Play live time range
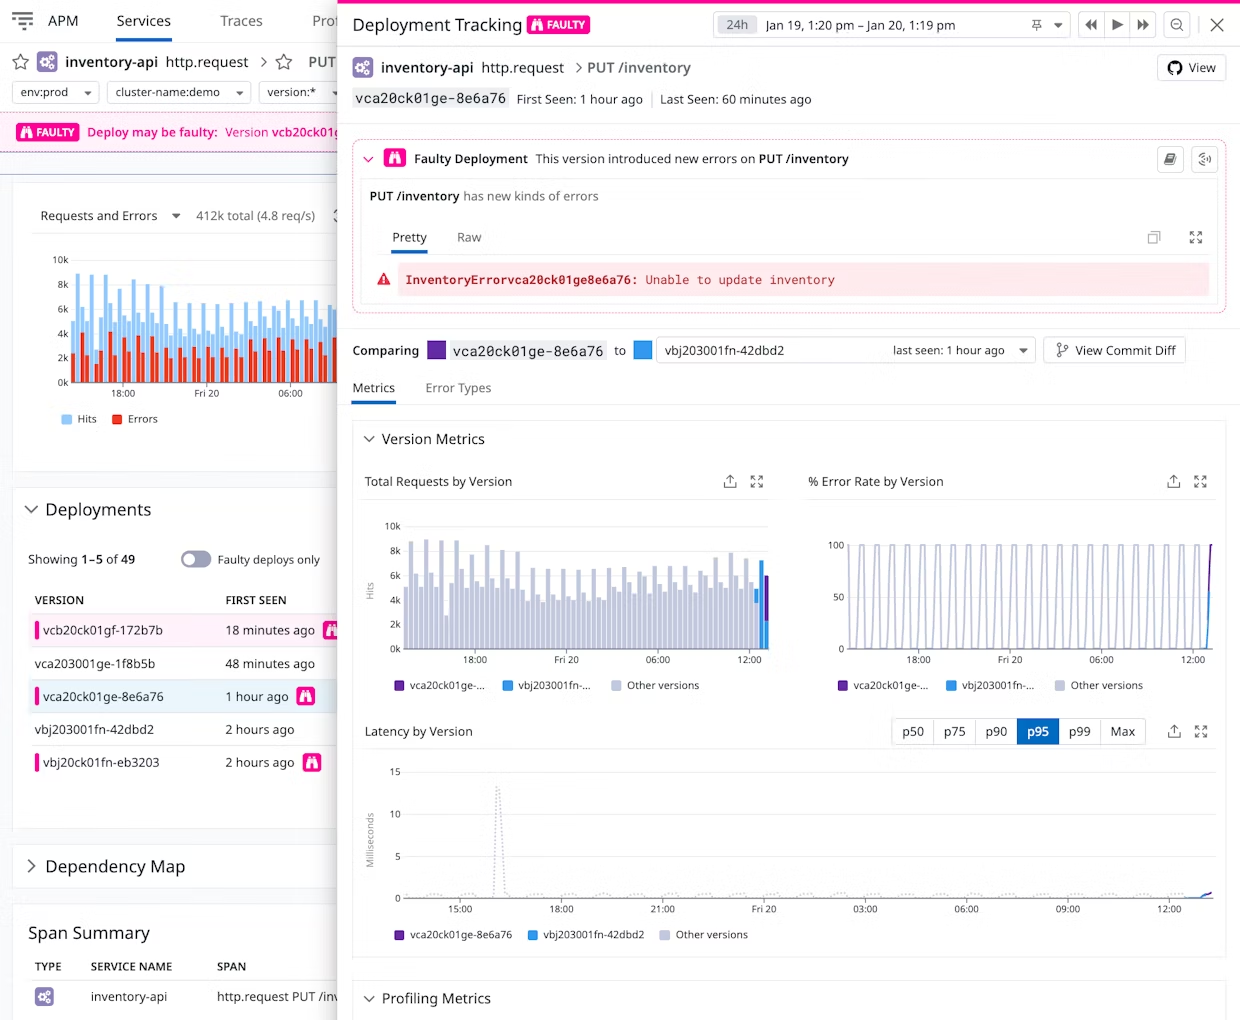Viewport: 1240px width, 1020px height. [1117, 25]
